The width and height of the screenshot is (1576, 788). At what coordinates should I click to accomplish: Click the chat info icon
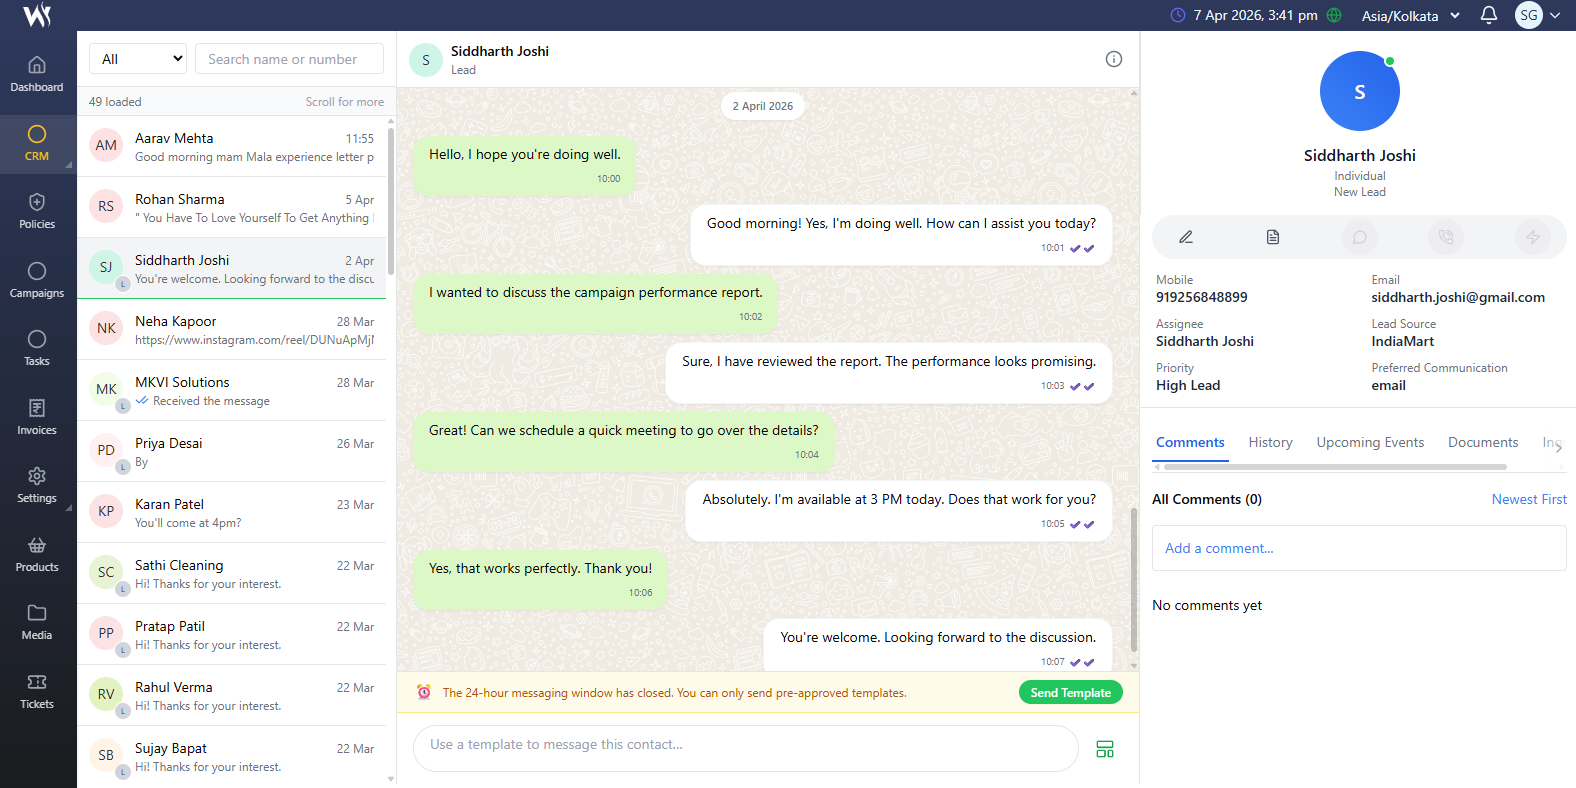click(x=1113, y=59)
